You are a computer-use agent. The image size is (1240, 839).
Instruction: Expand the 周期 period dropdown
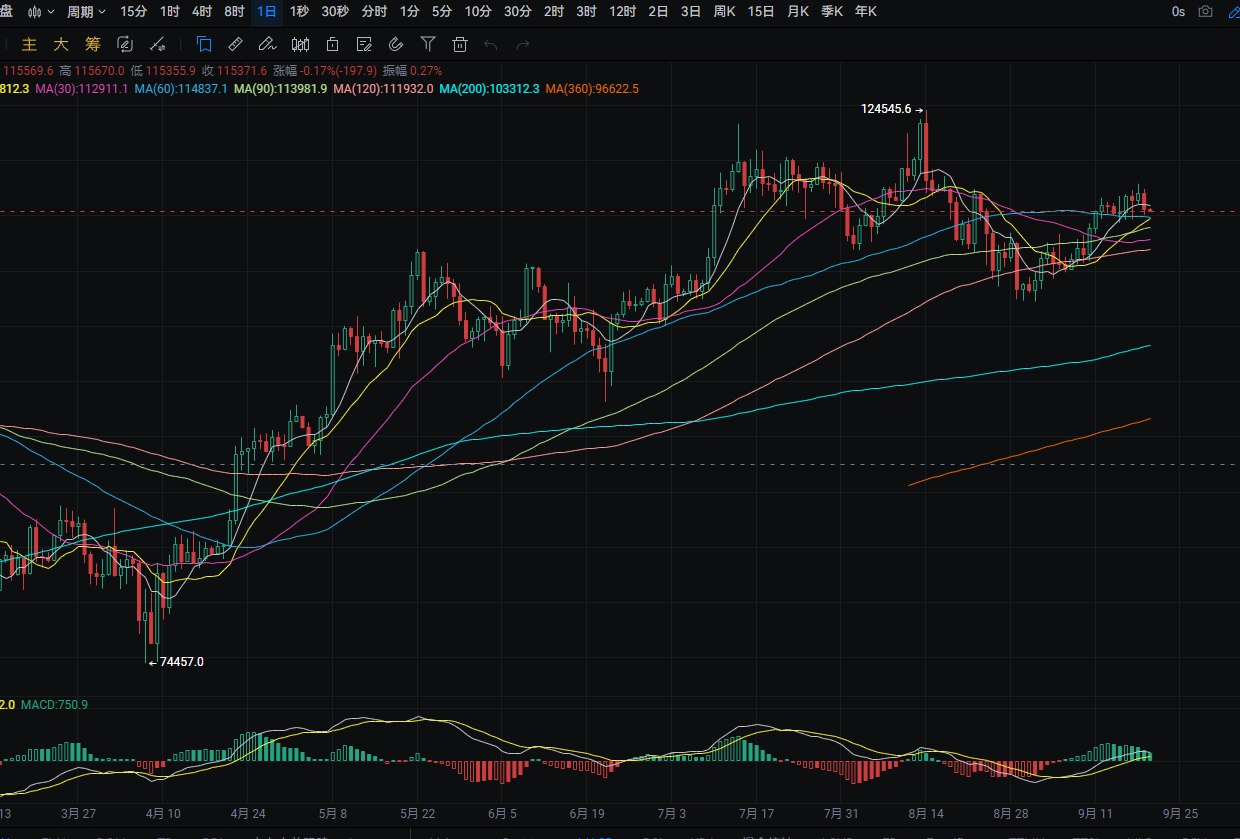click(86, 12)
